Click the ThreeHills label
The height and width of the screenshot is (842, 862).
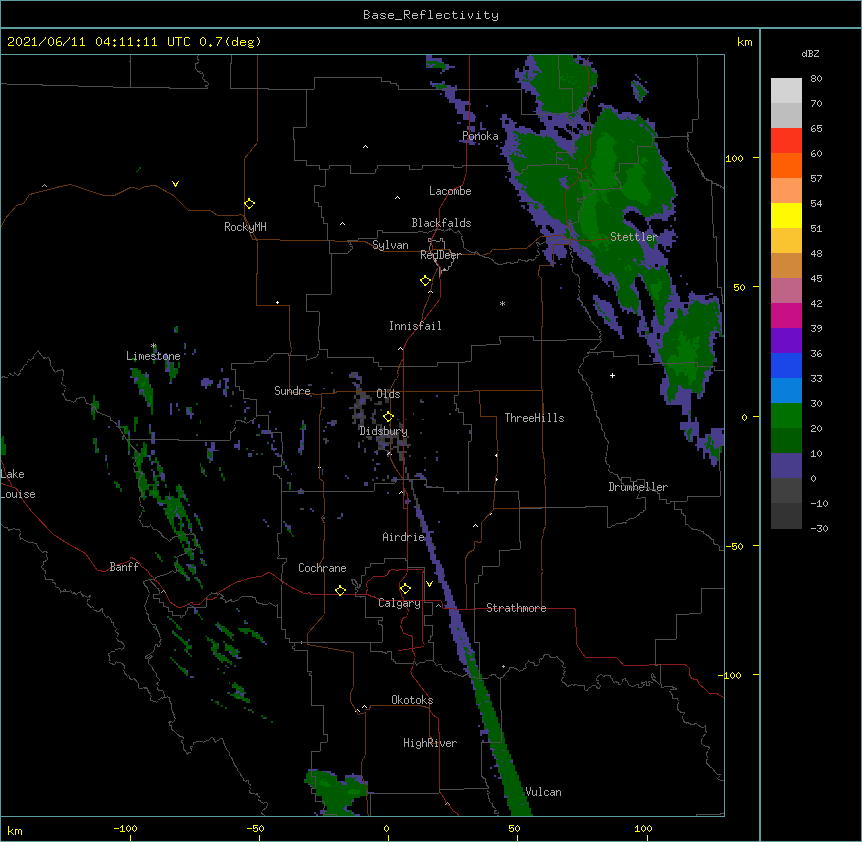coord(534,418)
